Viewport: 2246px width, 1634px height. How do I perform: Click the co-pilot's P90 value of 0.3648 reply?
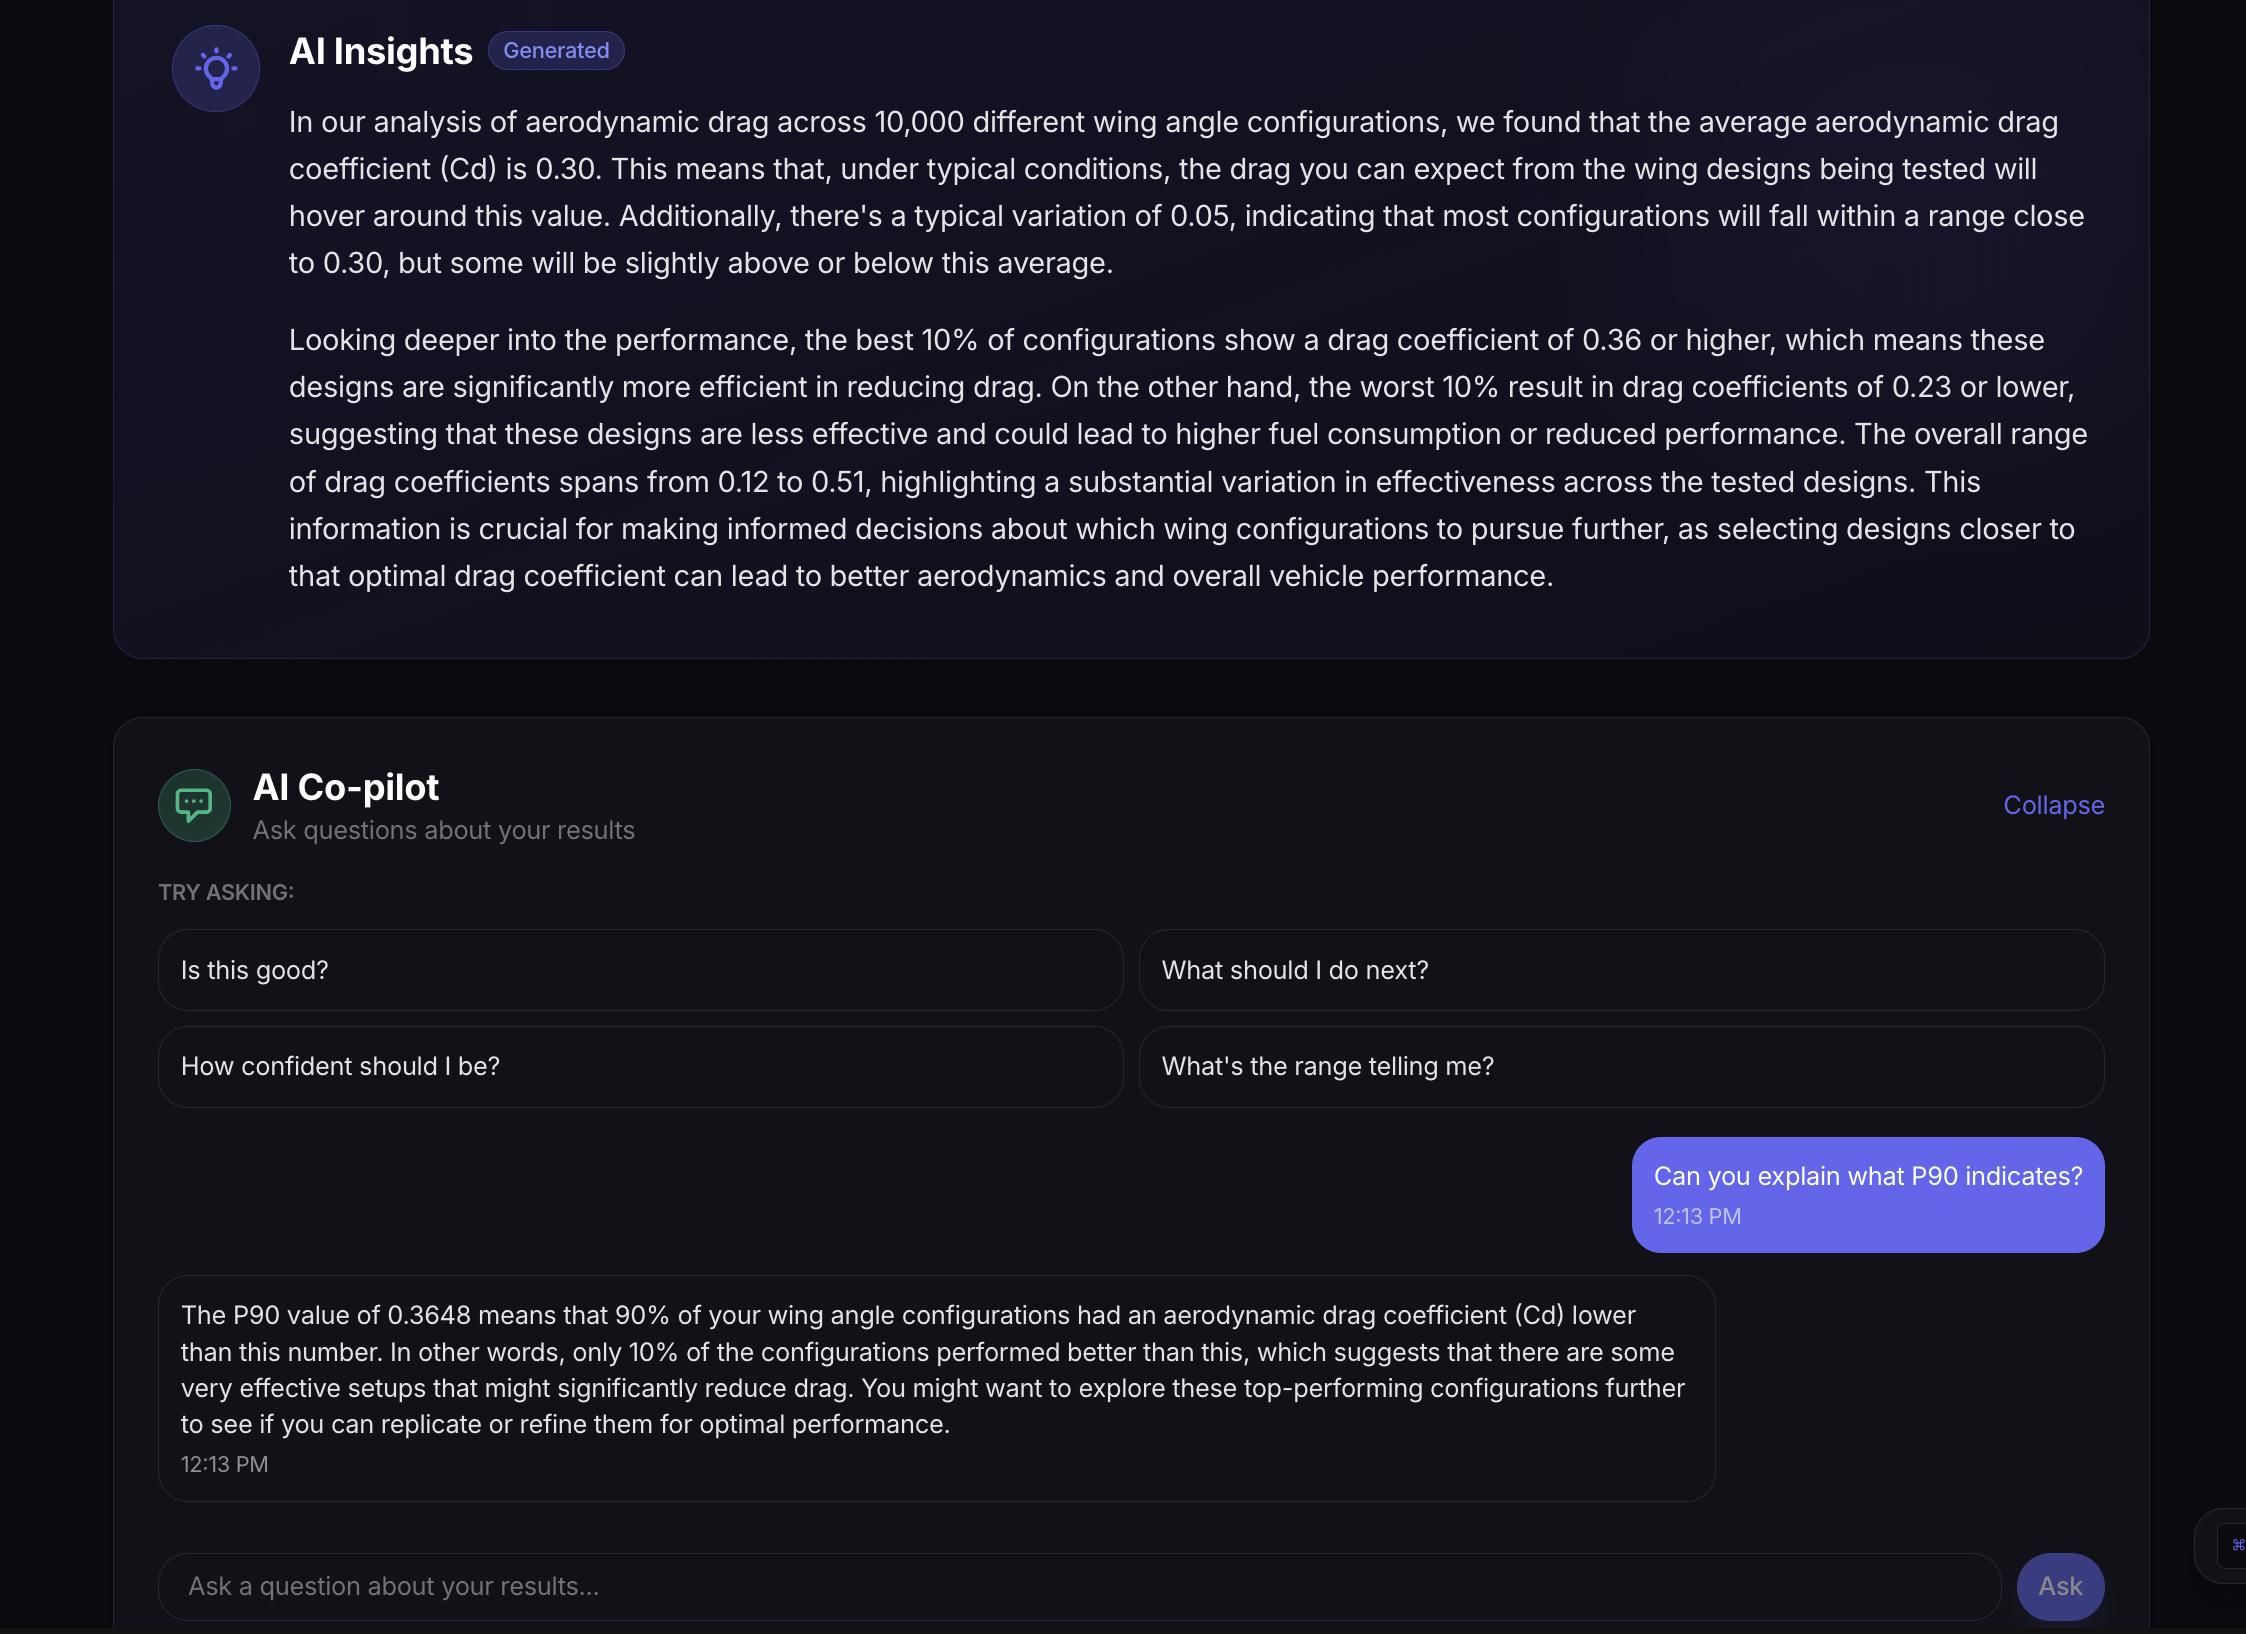click(x=935, y=1369)
